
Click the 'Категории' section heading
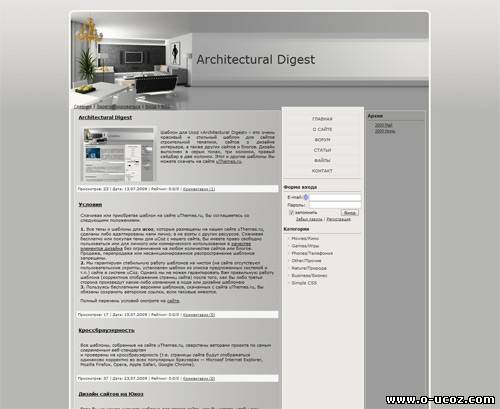tap(296, 229)
